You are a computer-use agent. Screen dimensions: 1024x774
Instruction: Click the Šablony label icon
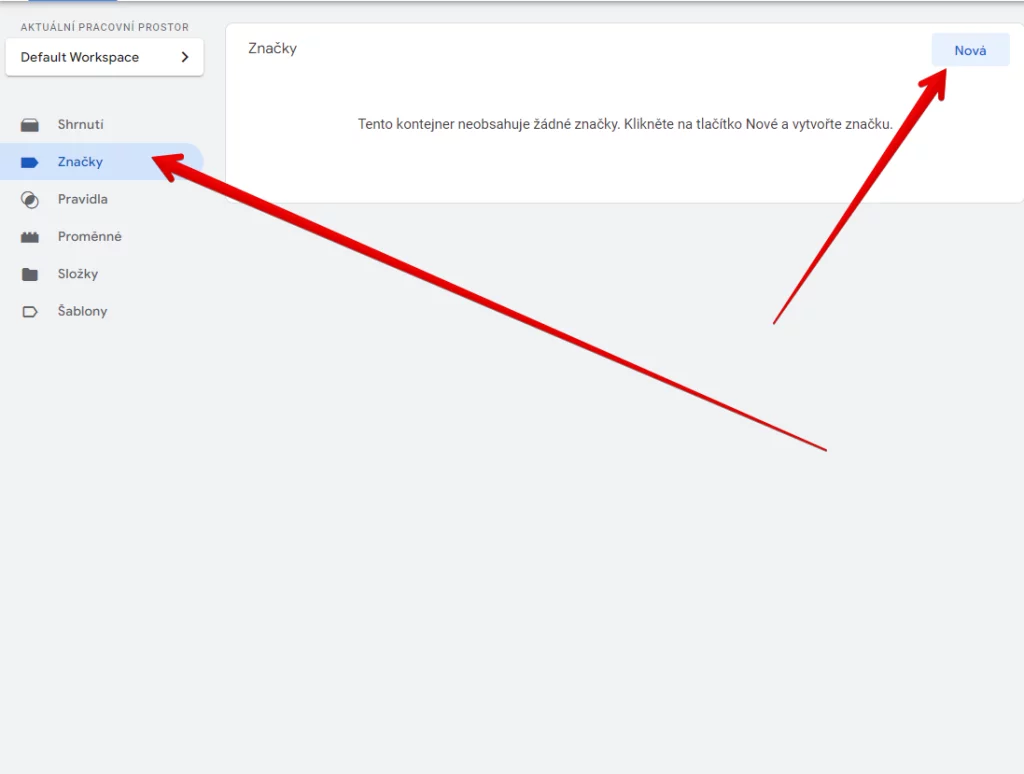pyautogui.click(x=29, y=312)
